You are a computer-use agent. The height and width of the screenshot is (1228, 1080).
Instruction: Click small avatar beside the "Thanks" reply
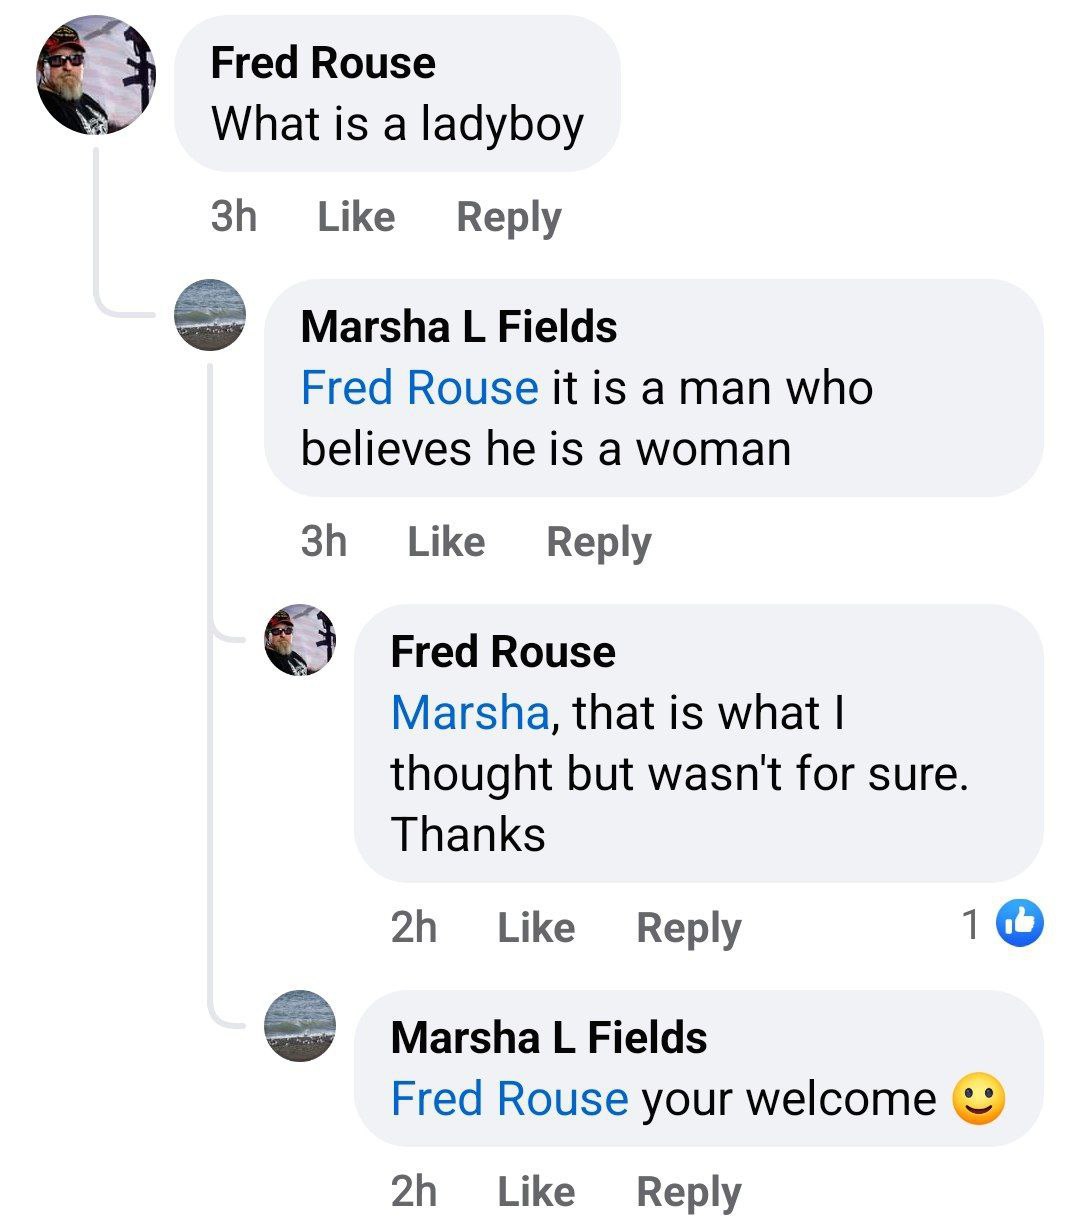pos(300,640)
